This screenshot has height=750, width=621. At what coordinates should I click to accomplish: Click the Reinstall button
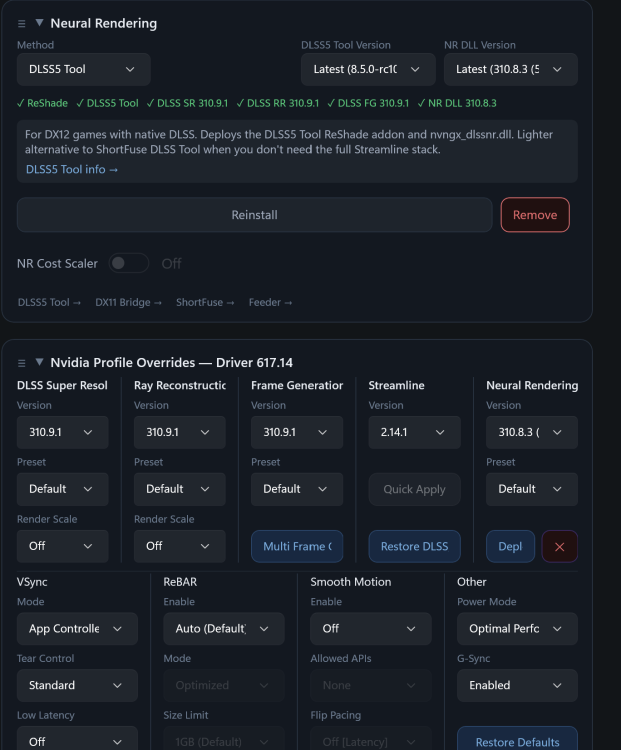(x=255, y=215)
